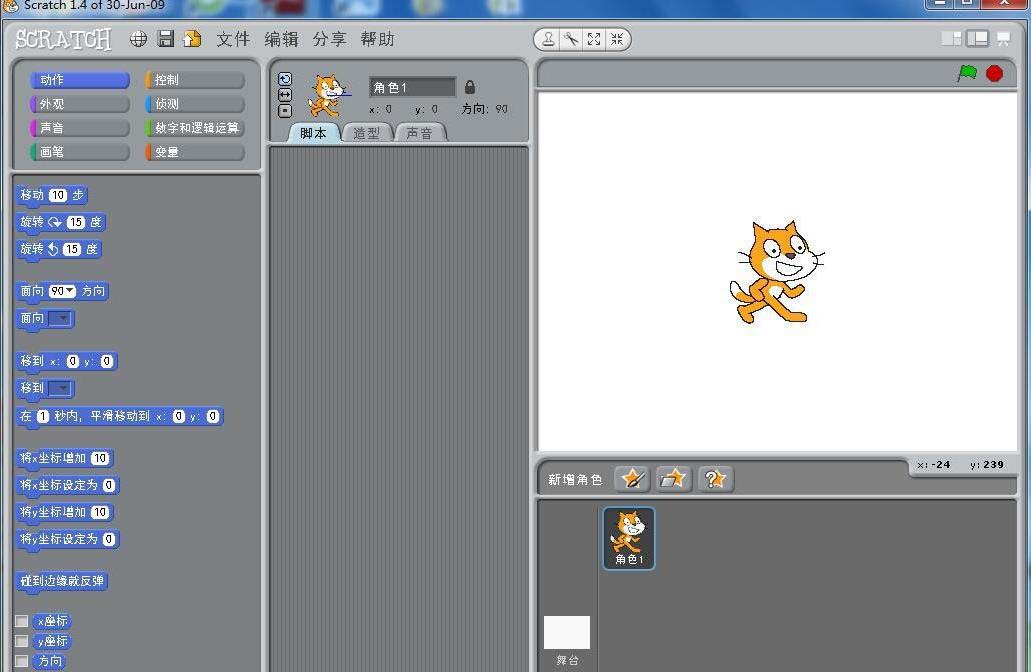Click the steps value 10 in 移动 block
This screenshot has width=1031, height=672.
tap(58, 195)
